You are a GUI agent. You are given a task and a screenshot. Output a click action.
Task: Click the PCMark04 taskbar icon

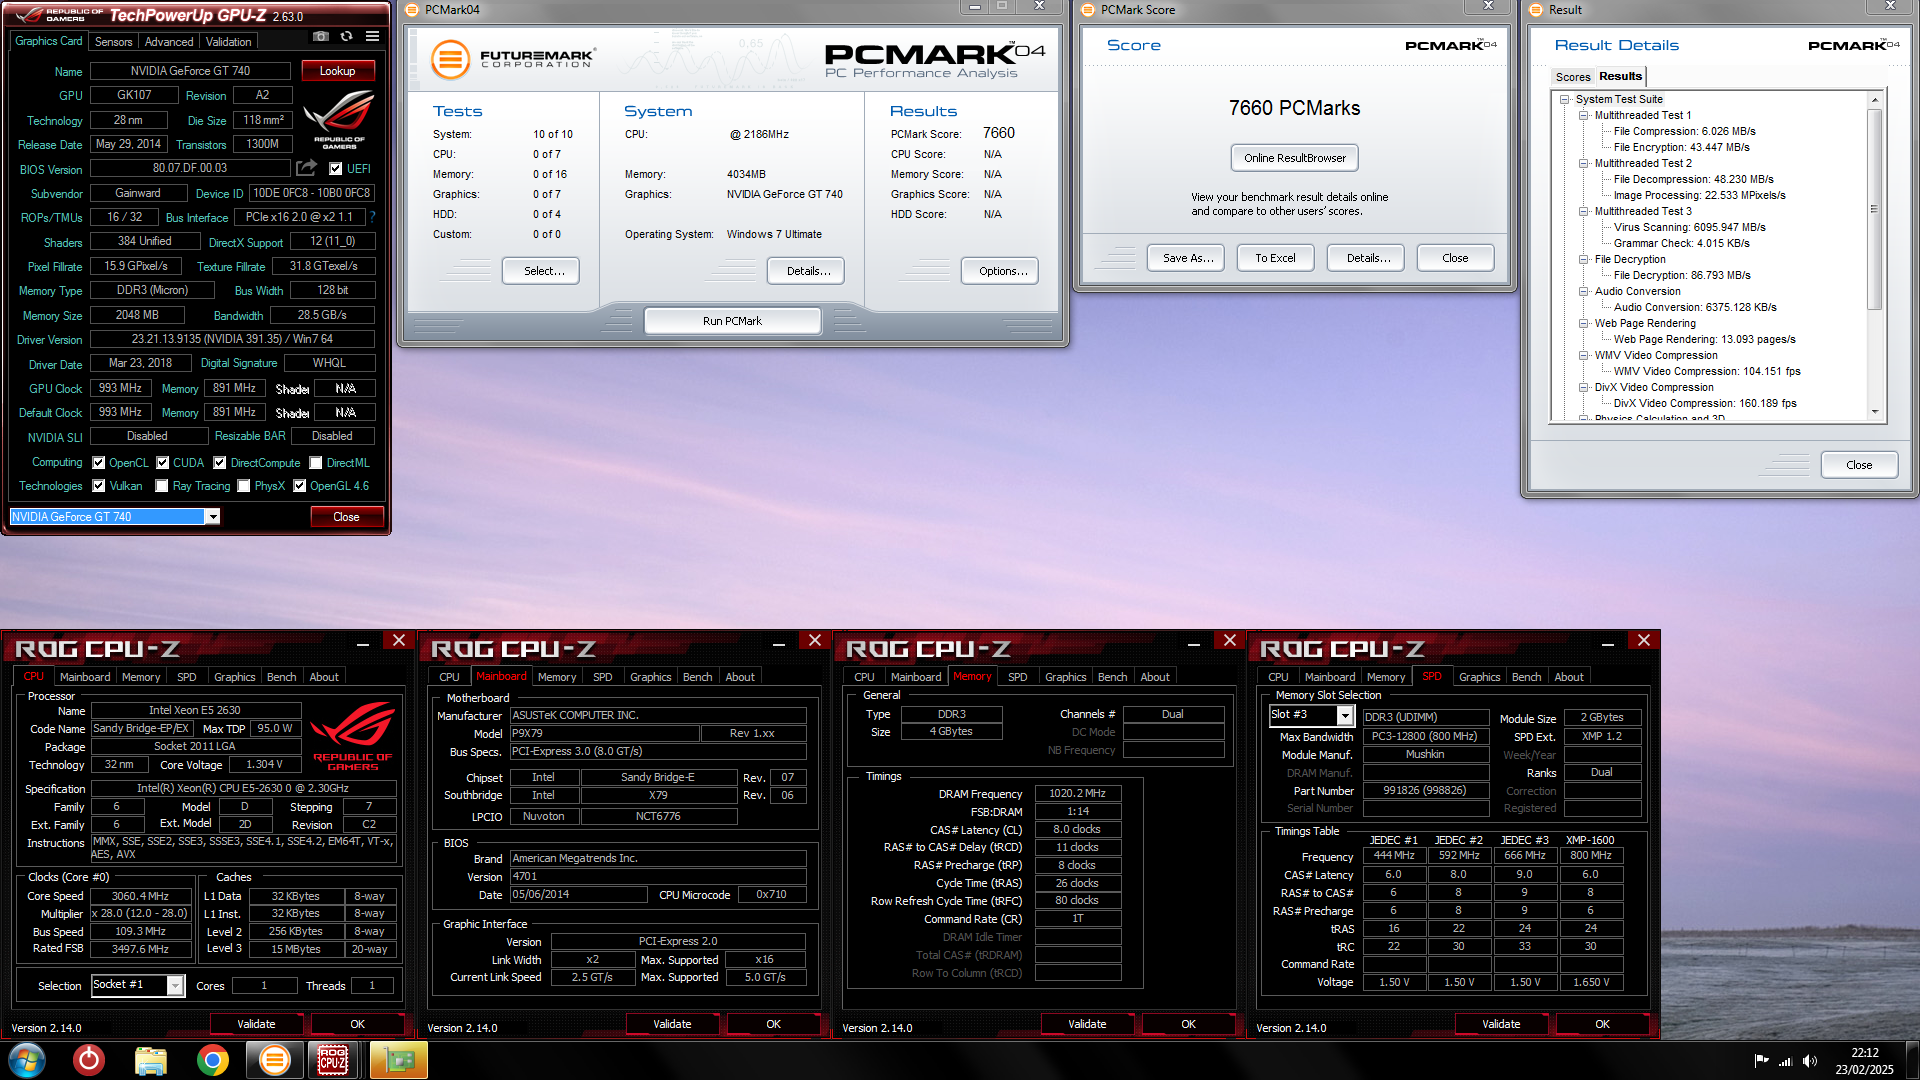point(274,1060)
